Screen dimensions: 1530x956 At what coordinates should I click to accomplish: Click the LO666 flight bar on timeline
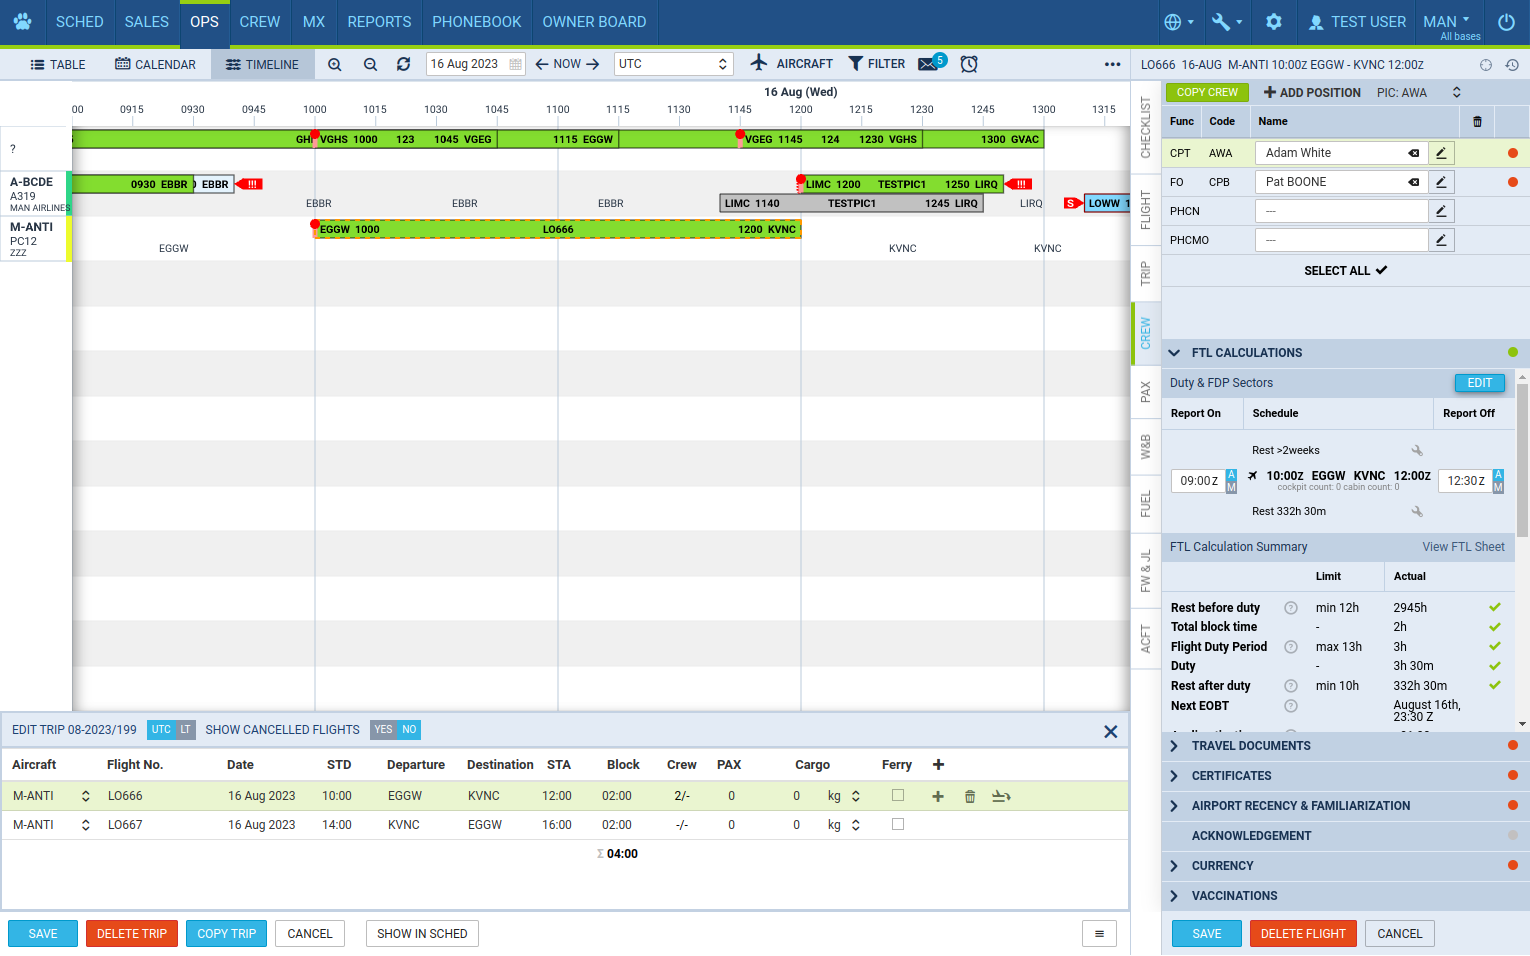[x=558, y=230]
